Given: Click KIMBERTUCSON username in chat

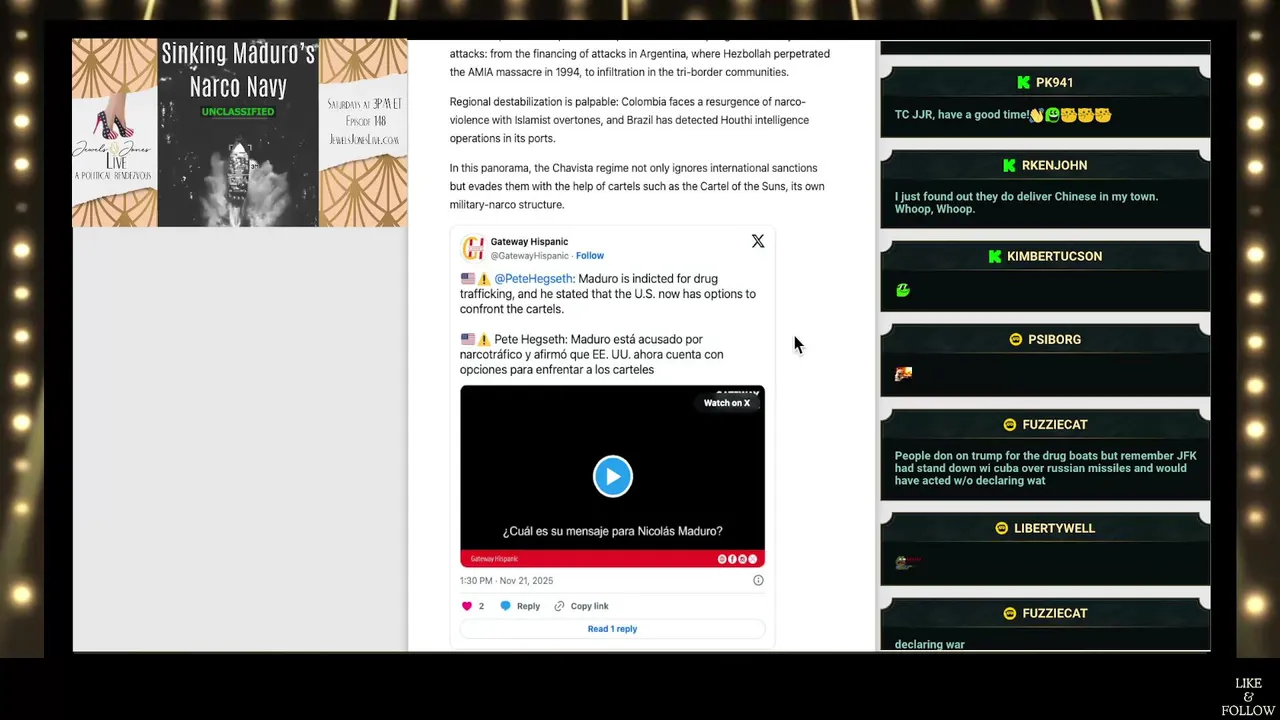Looking at the screenshot, I should pos(1054,257).
